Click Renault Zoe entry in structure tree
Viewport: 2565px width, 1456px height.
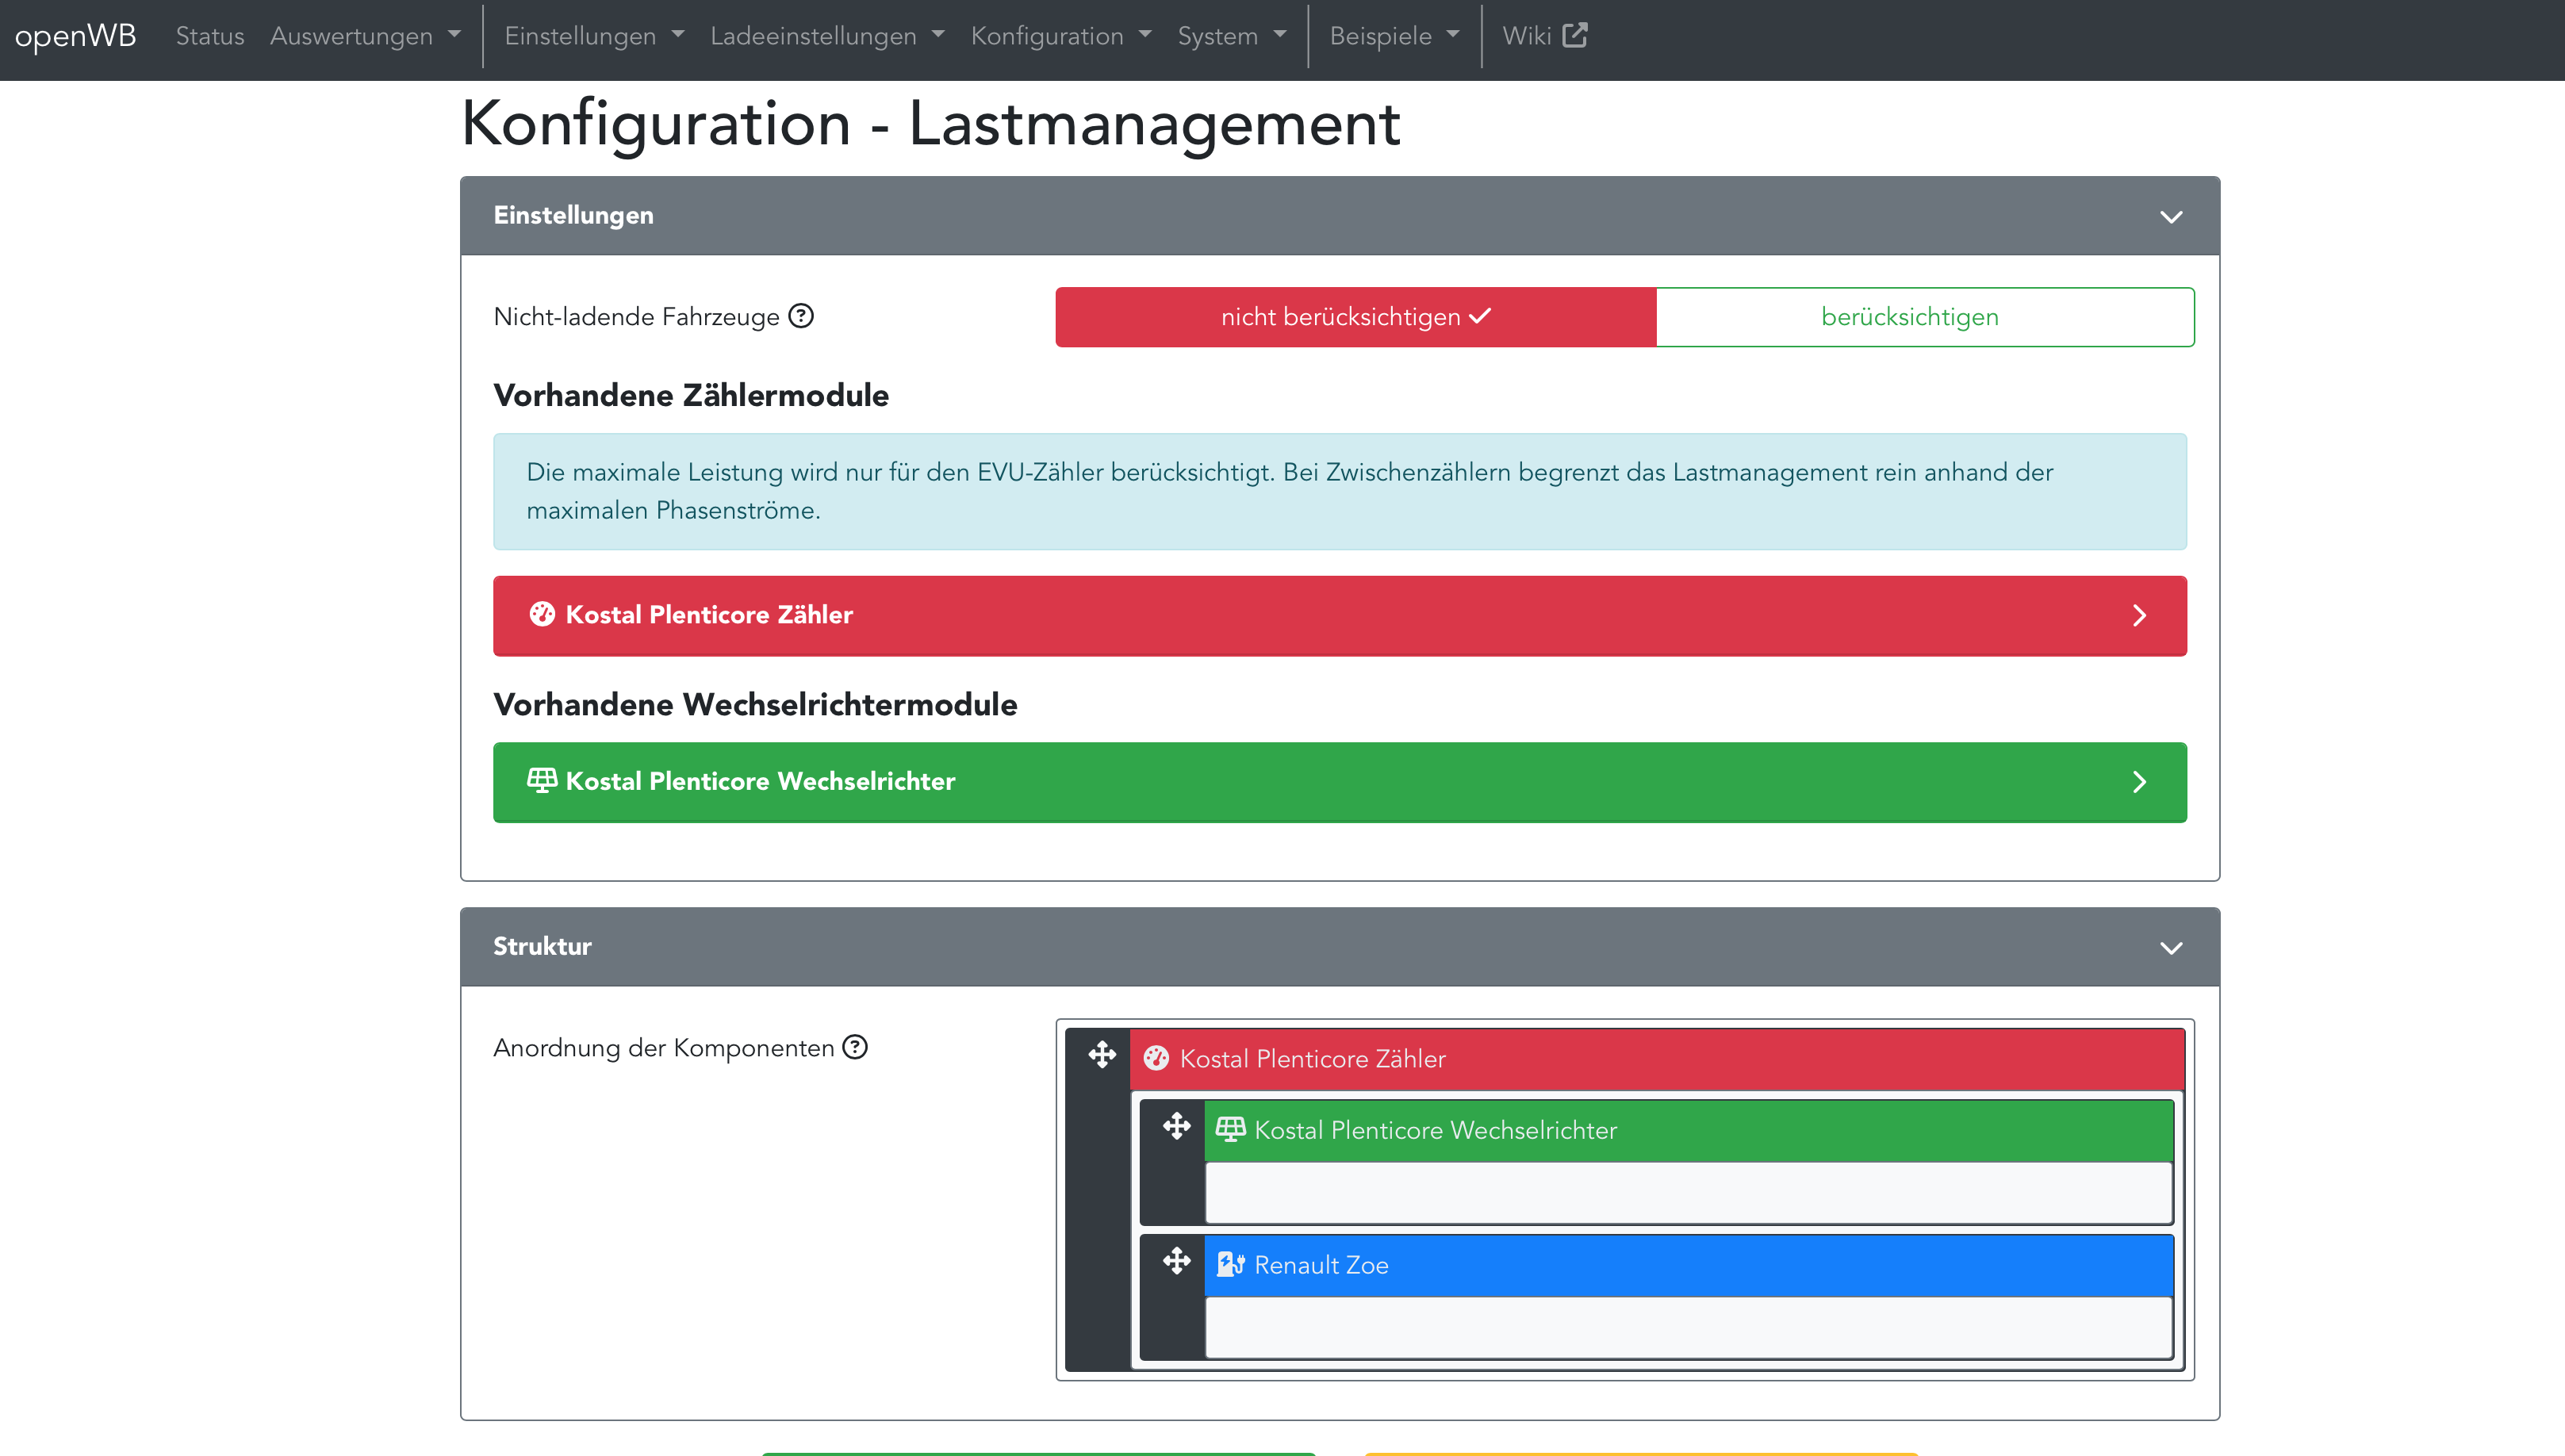coord(1320,1265)
